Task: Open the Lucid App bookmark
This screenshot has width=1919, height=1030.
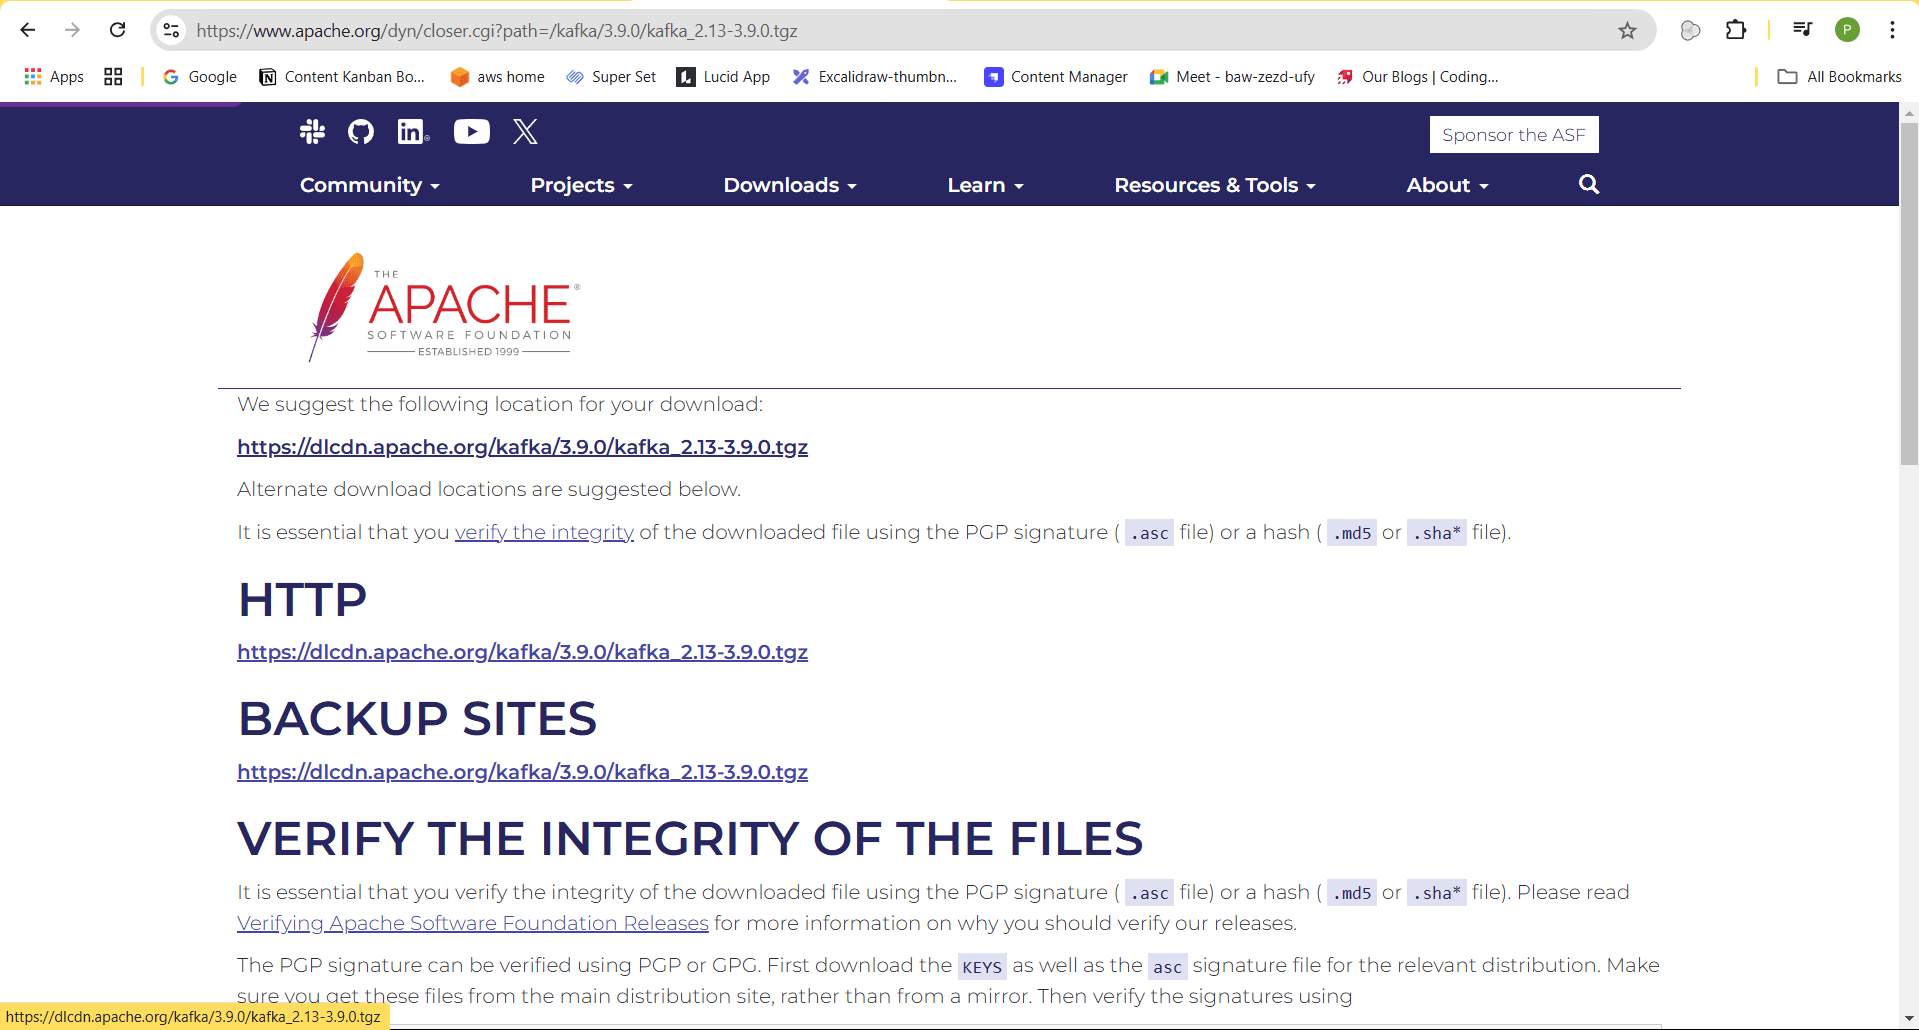Action: (724, 77)
